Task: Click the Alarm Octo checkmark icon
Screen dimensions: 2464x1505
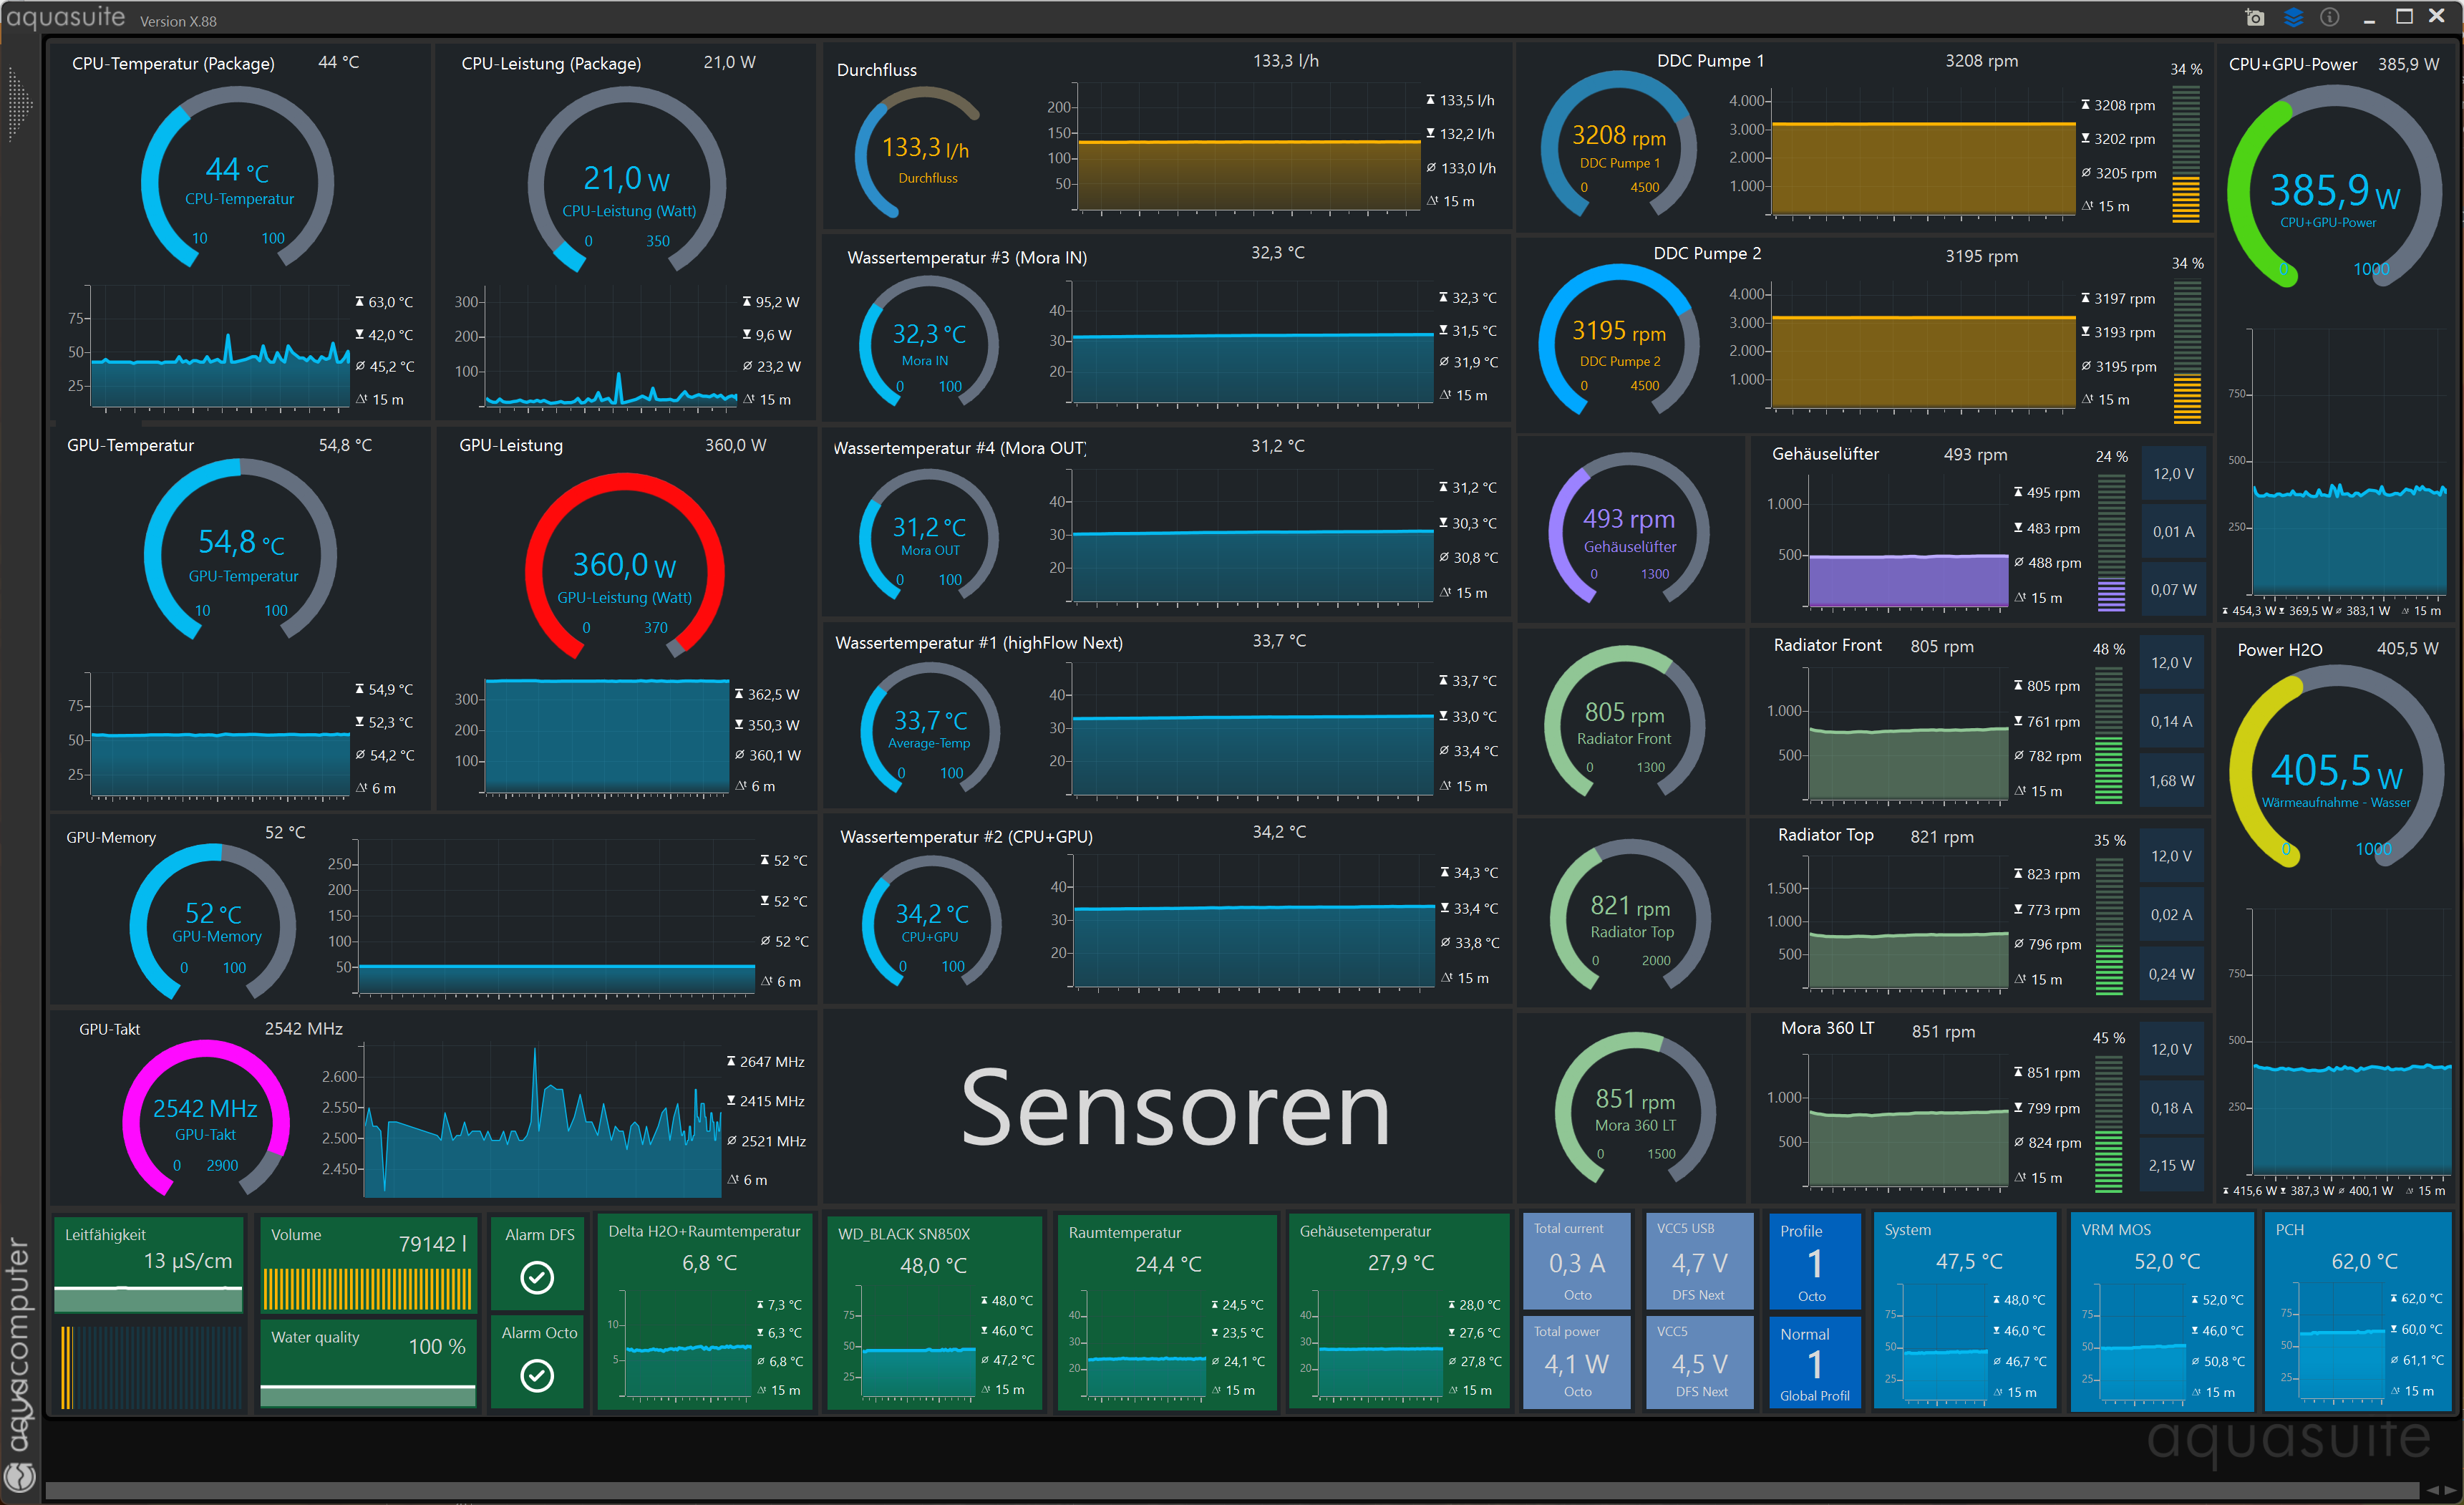Action: tap(537, 1375)
